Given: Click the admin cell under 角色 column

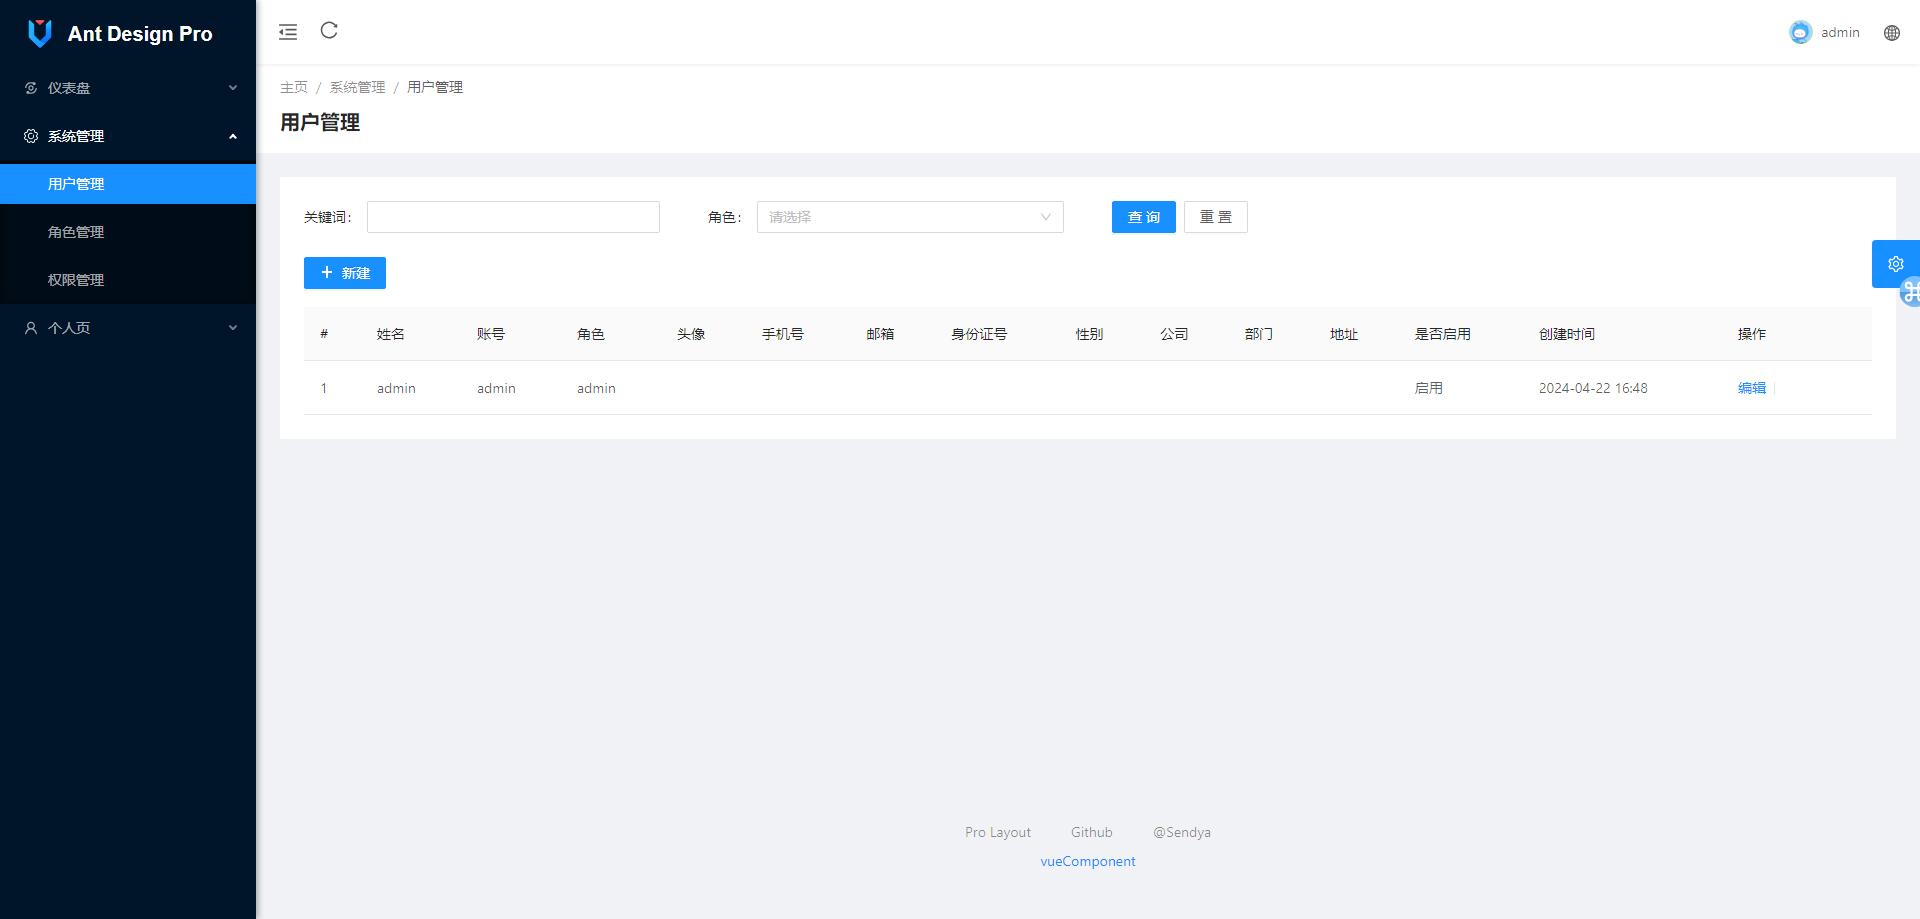Looking at the screenshot, I should click(596, 388).
